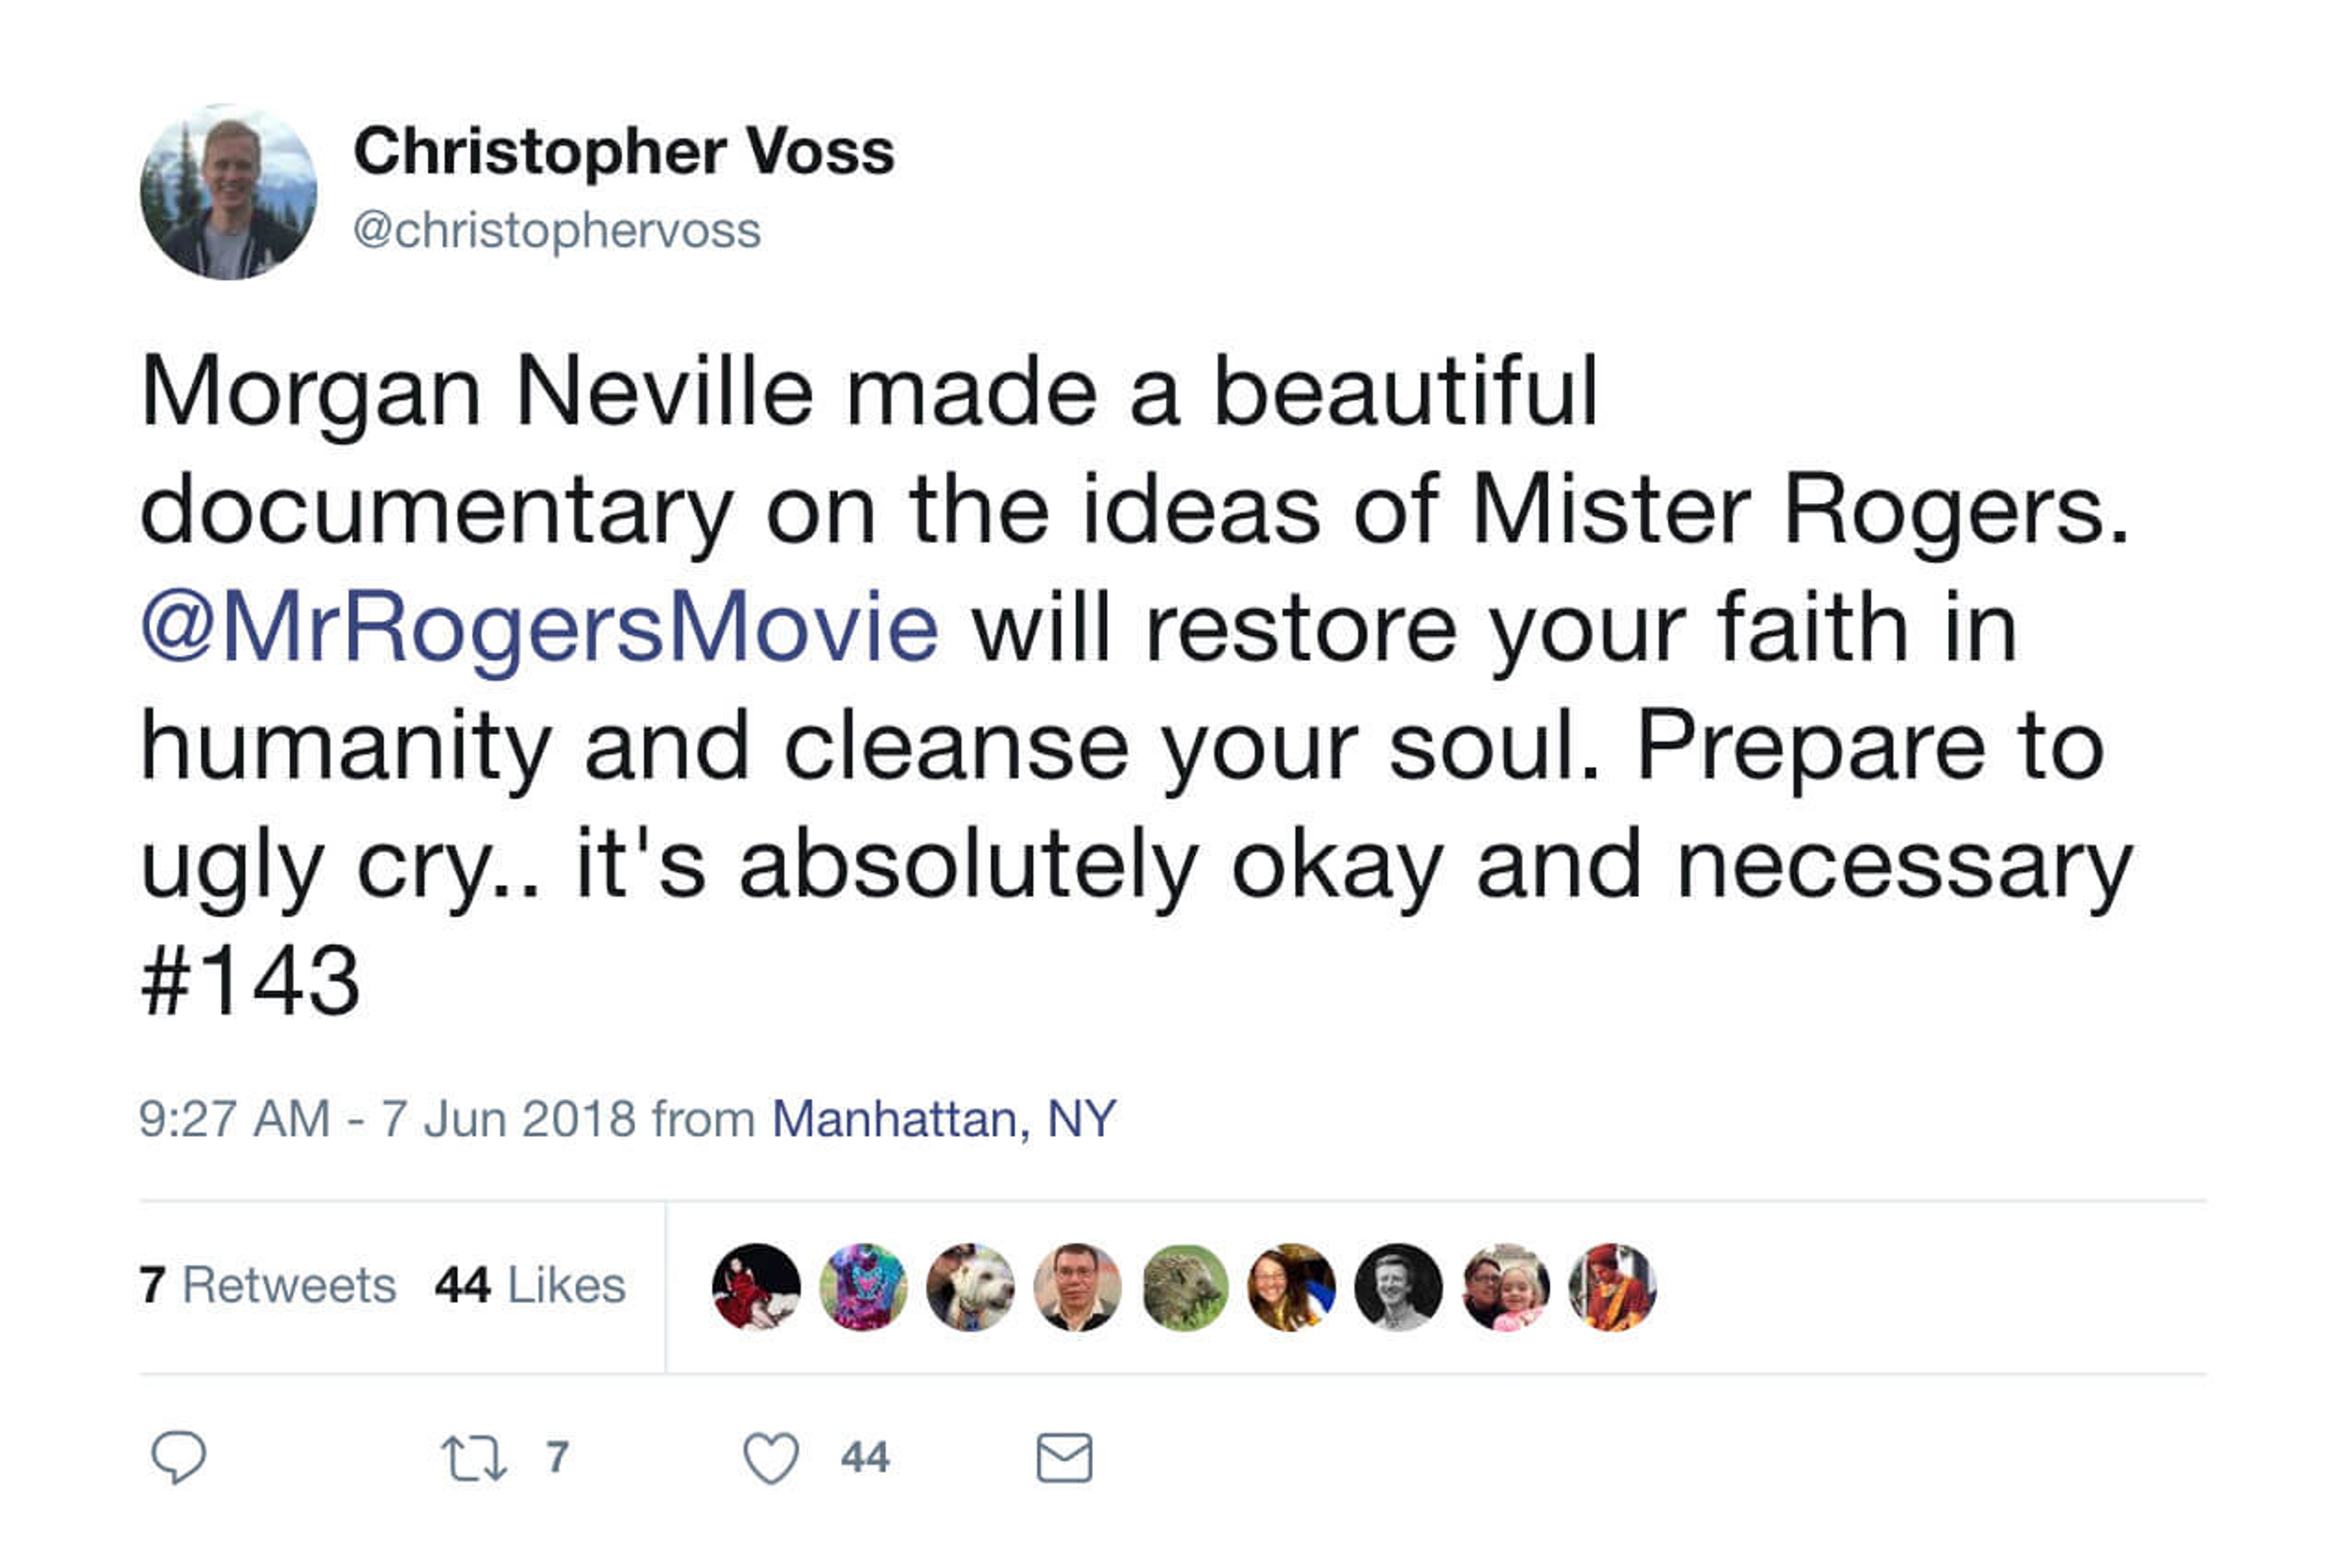Open the avatar with orange-red clothing
2338x1568 pixels.
tap(1612, 1287)
